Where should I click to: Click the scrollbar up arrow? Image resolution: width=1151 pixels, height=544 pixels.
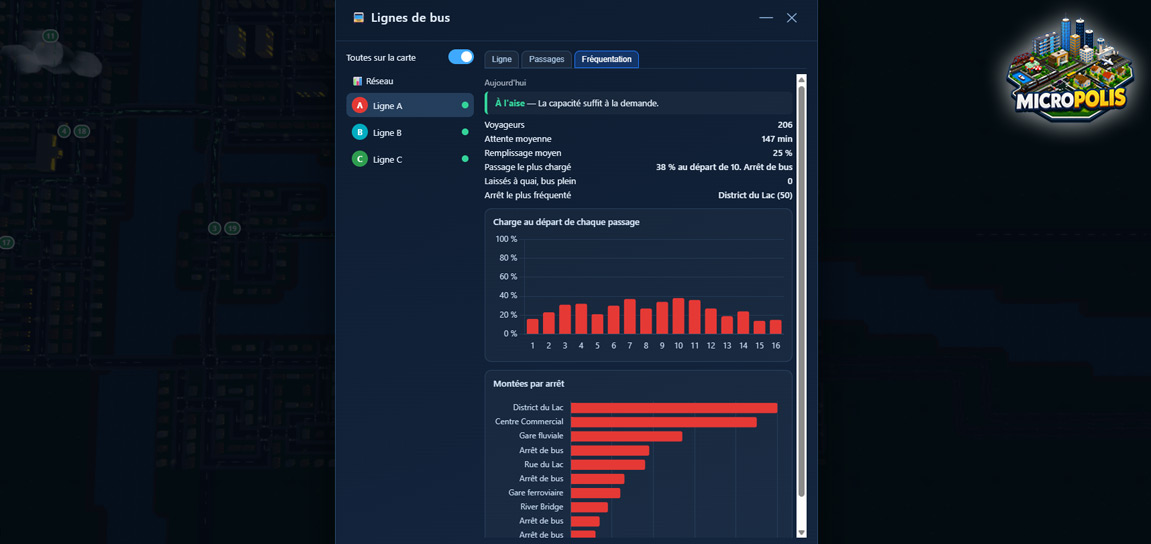[802, 80]
